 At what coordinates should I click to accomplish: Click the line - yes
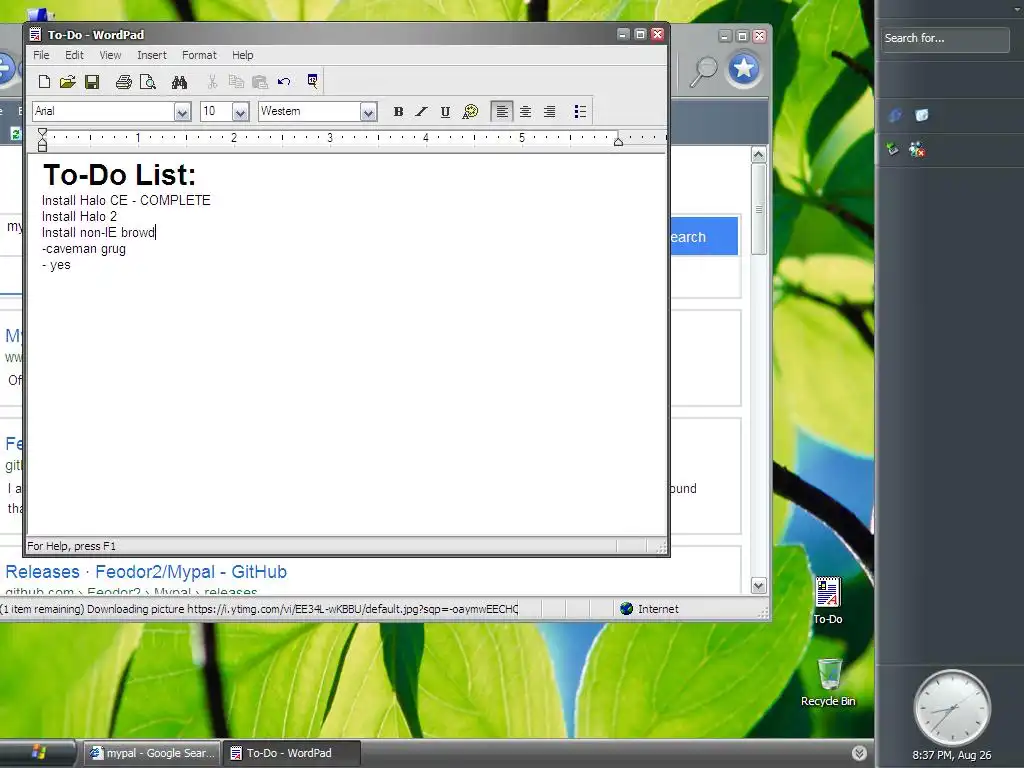pos(56,264)
